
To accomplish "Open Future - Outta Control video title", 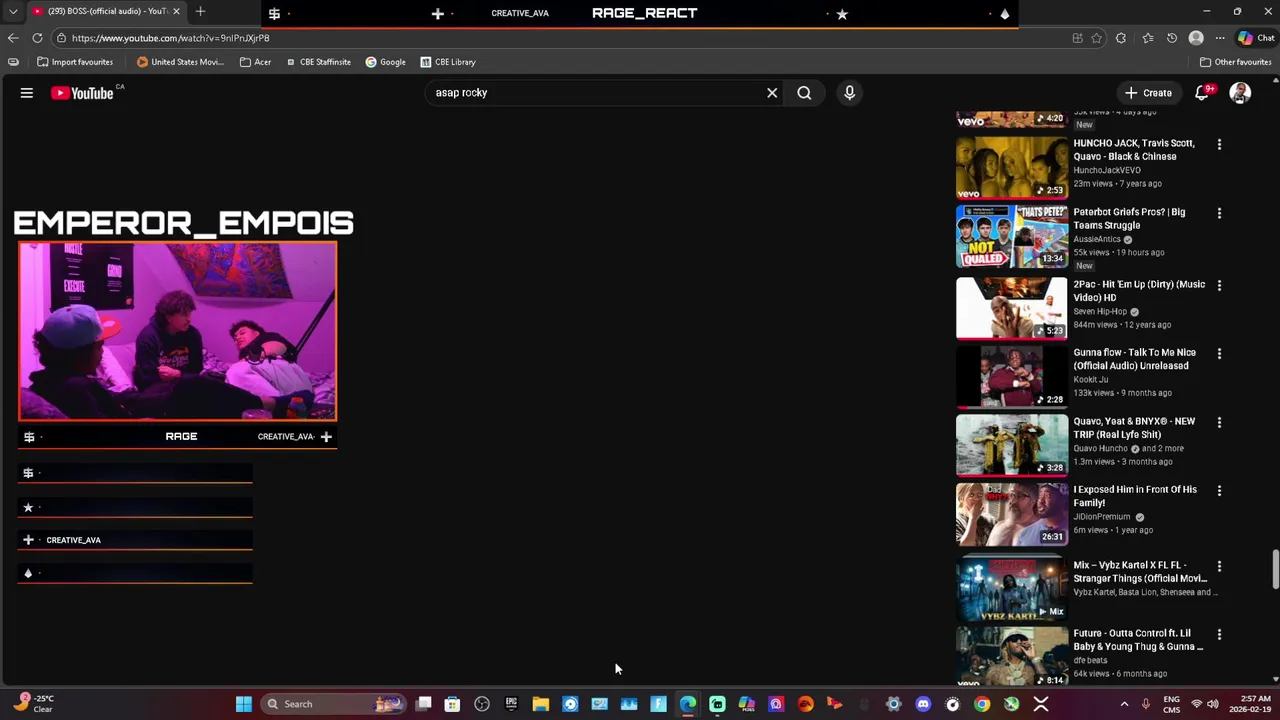I will [1138, 640].
